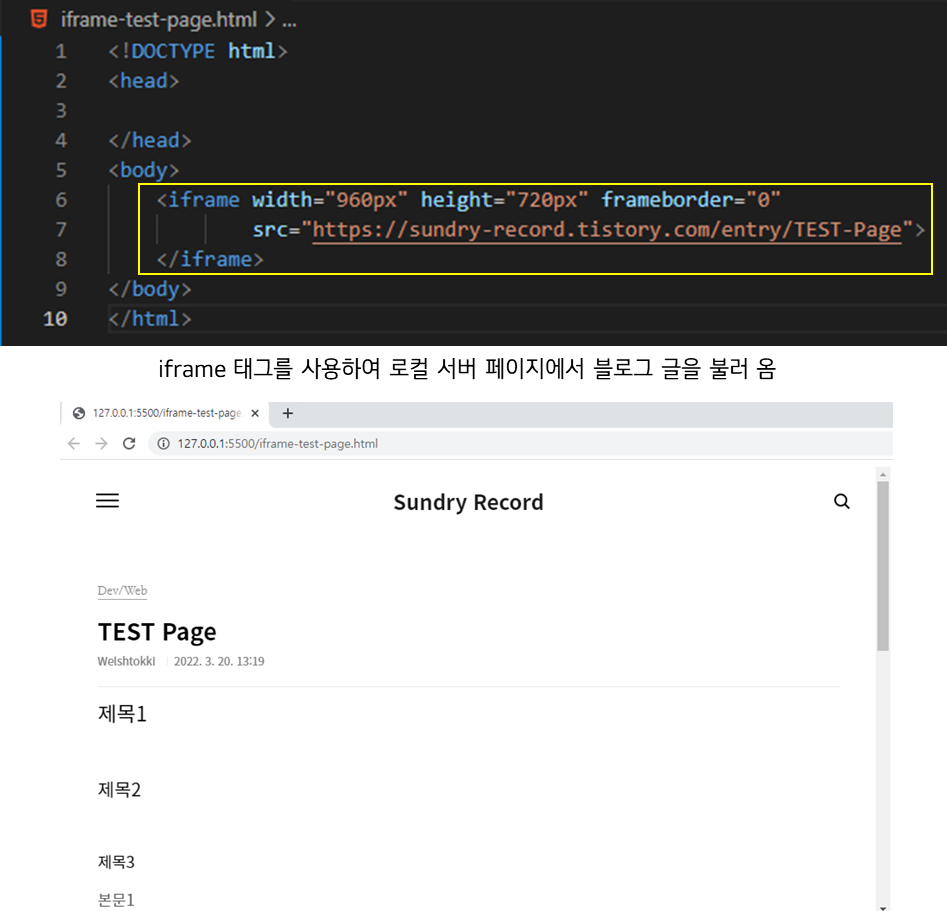Viewport: 947px width, 911px height.
Task: Click the TEST Page post heading
Action: click(x=157, y=633)
